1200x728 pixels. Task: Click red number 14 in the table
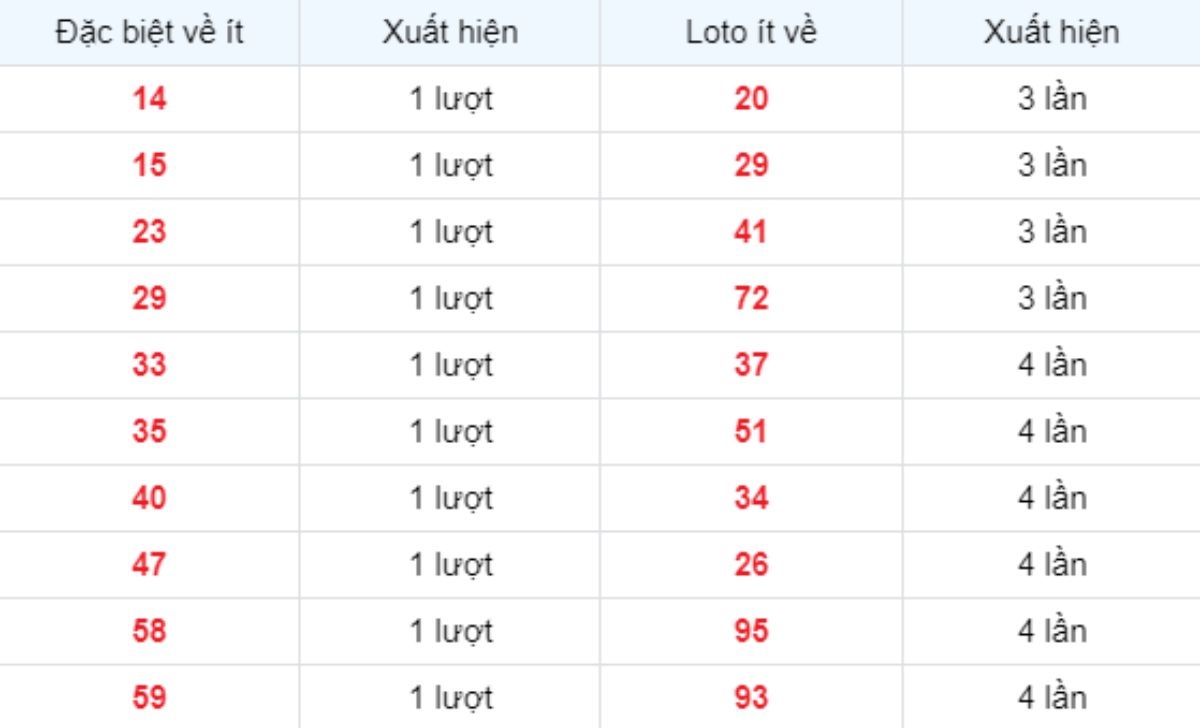[x=149, y=99]
